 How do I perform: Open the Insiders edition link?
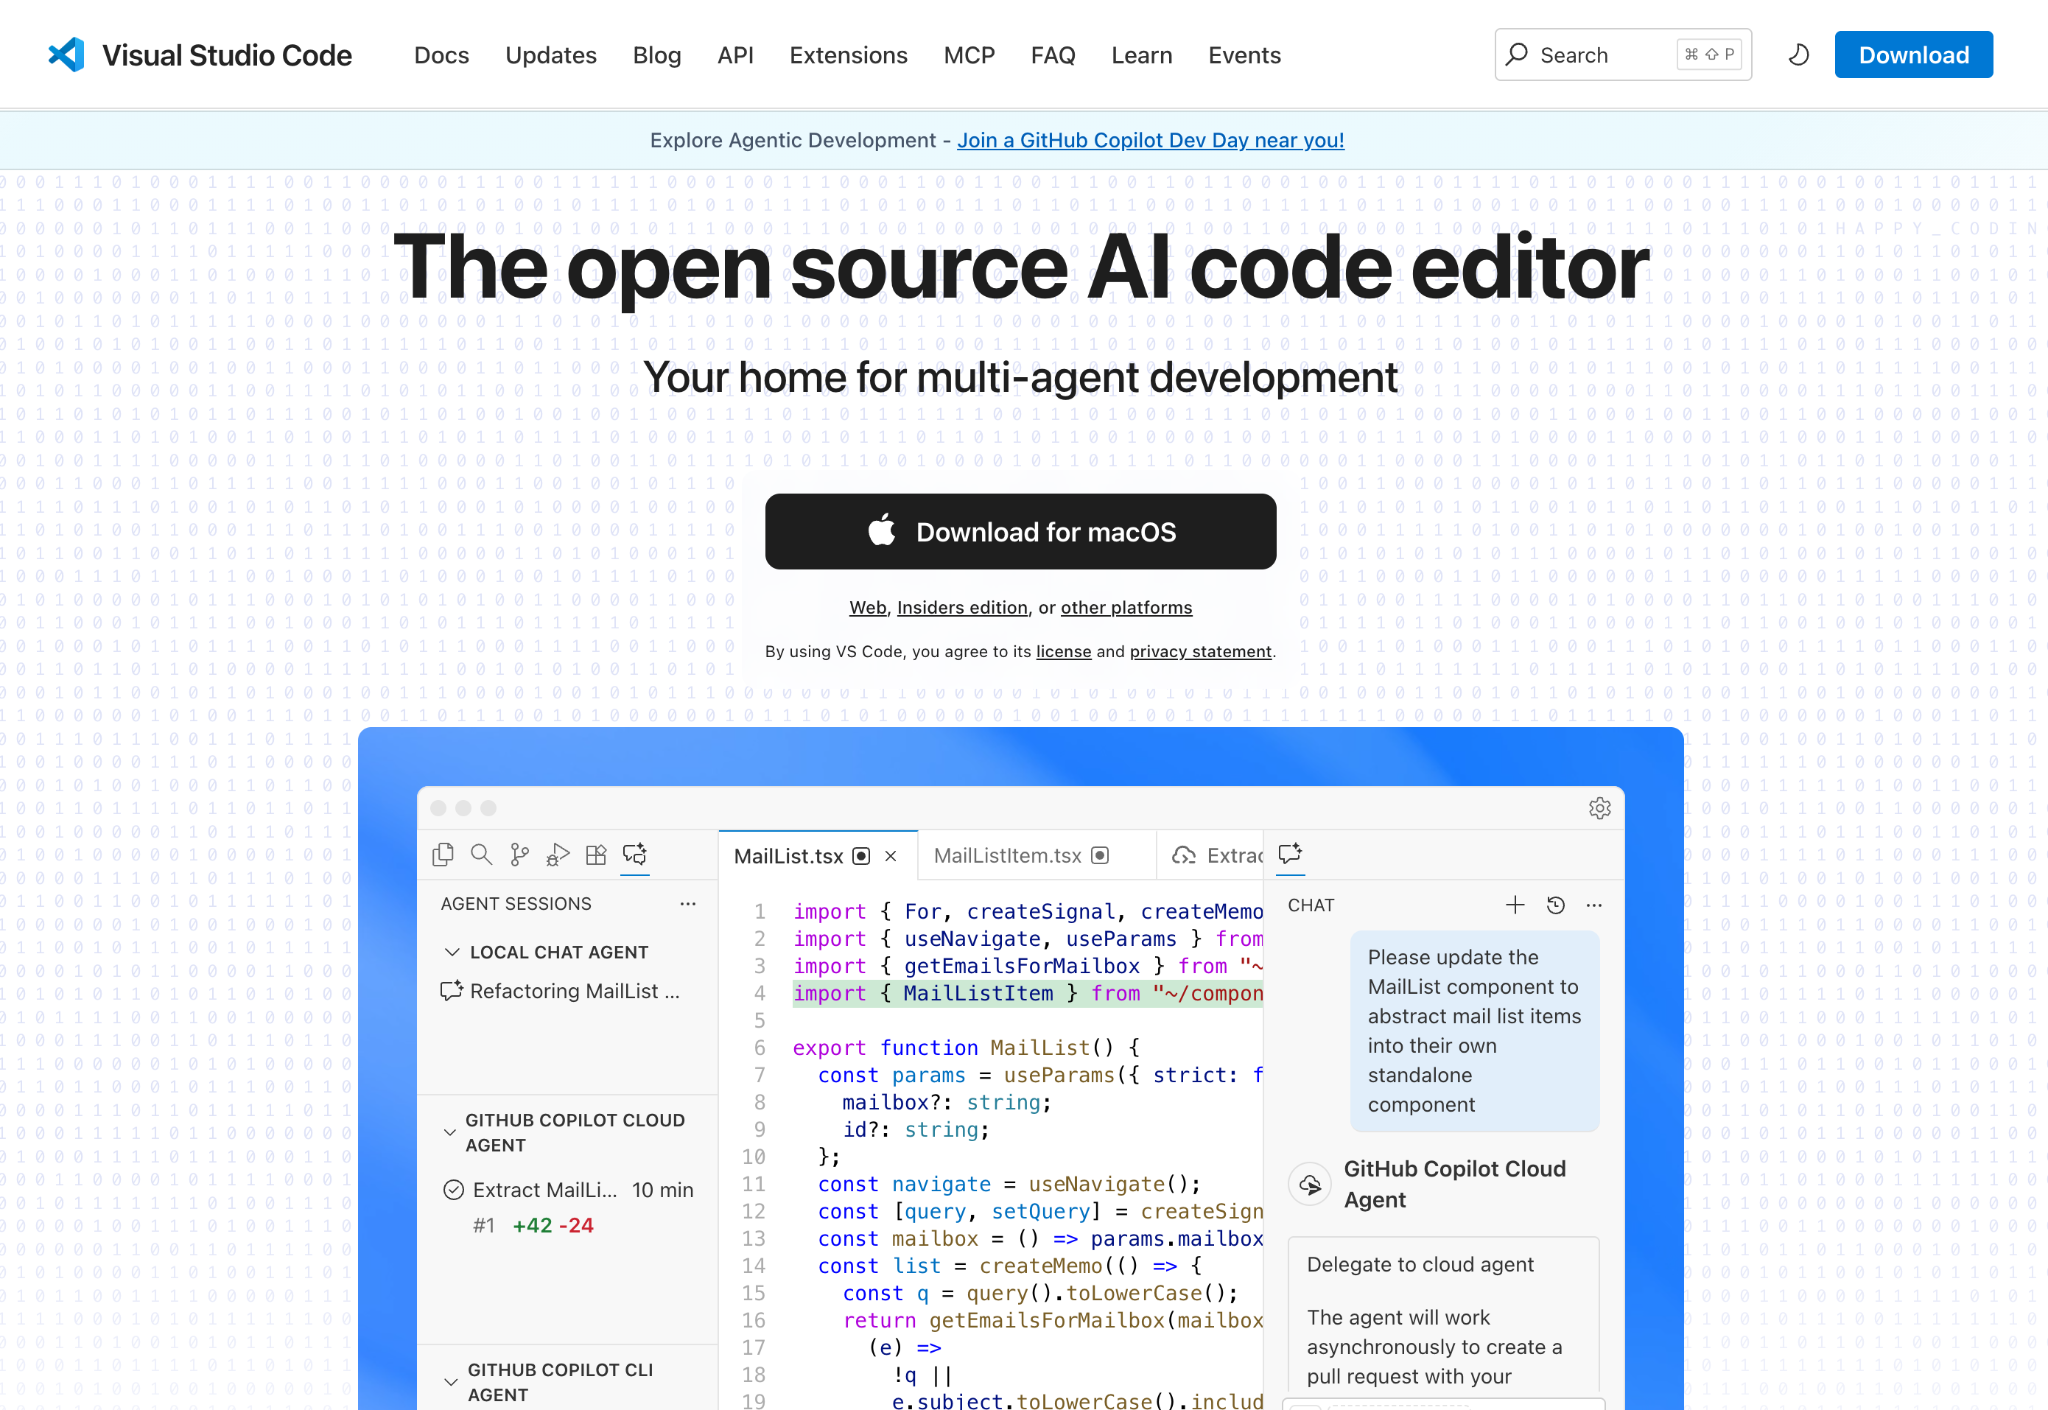click(962, 607)
